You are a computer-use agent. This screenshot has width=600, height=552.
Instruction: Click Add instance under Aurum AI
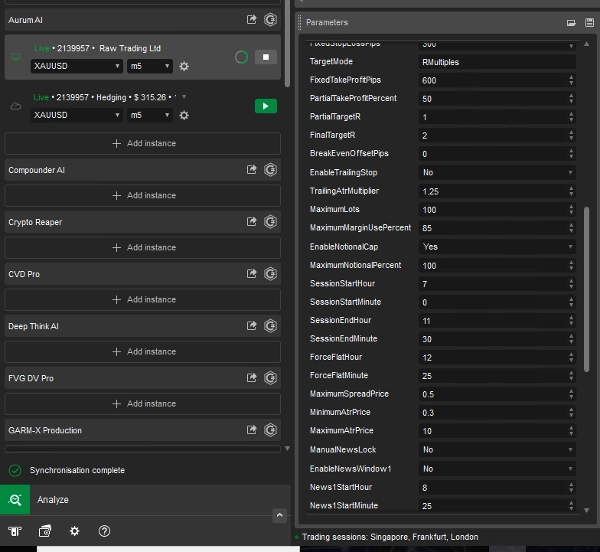(x=143, y=143)
